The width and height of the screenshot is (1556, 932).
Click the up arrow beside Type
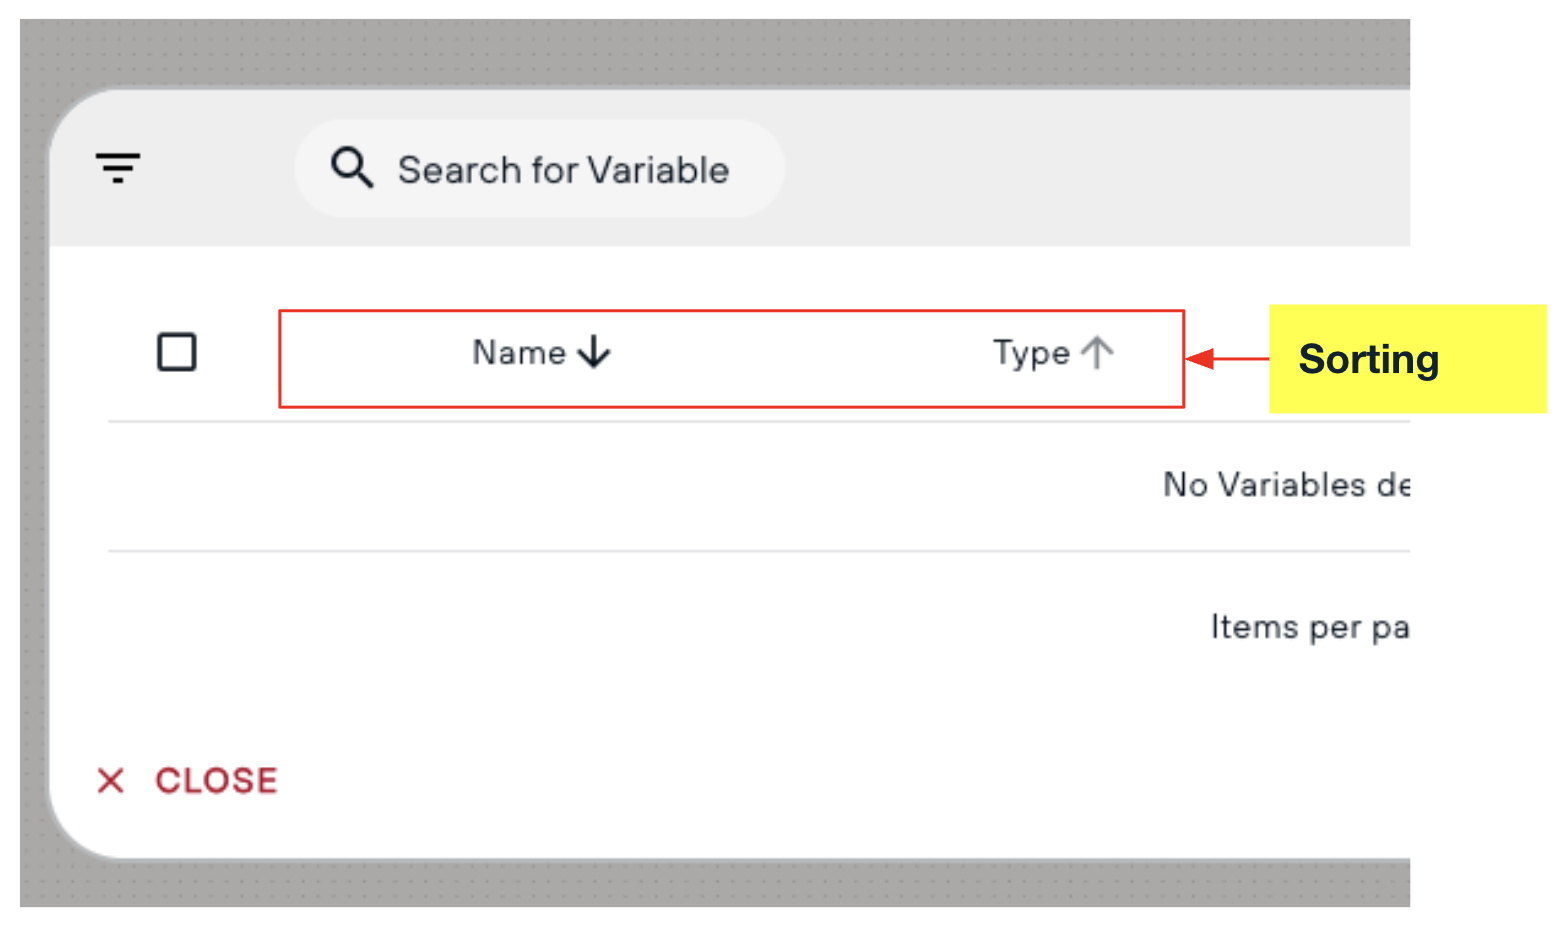pos(1097,352)
